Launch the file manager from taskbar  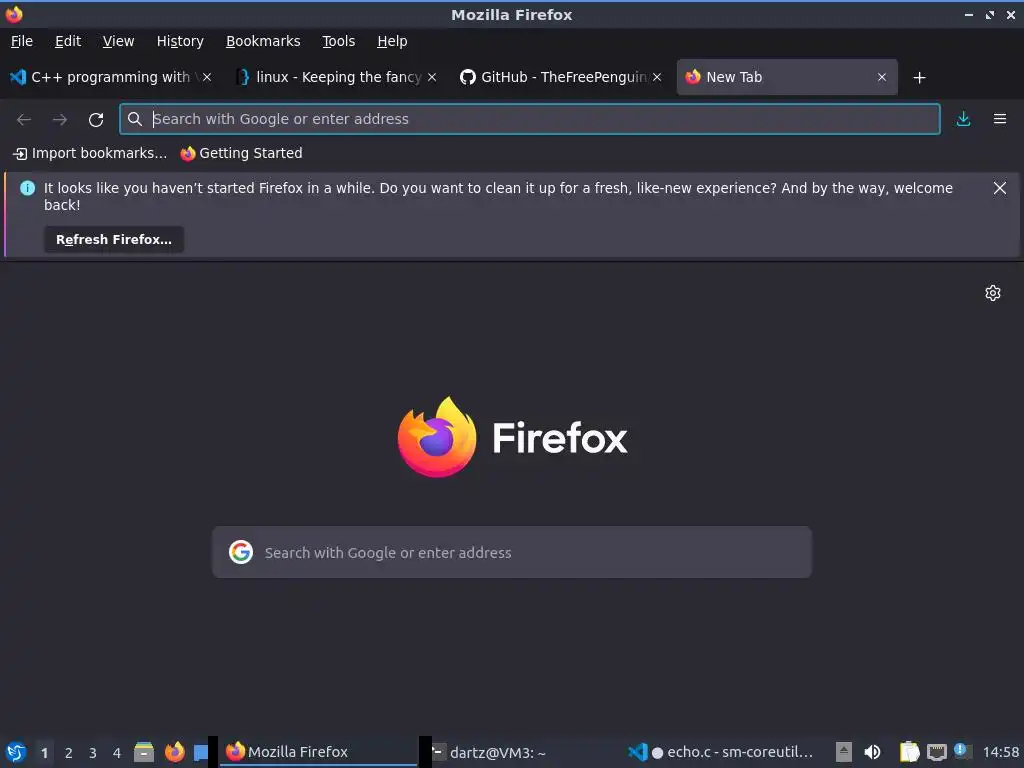144,752
